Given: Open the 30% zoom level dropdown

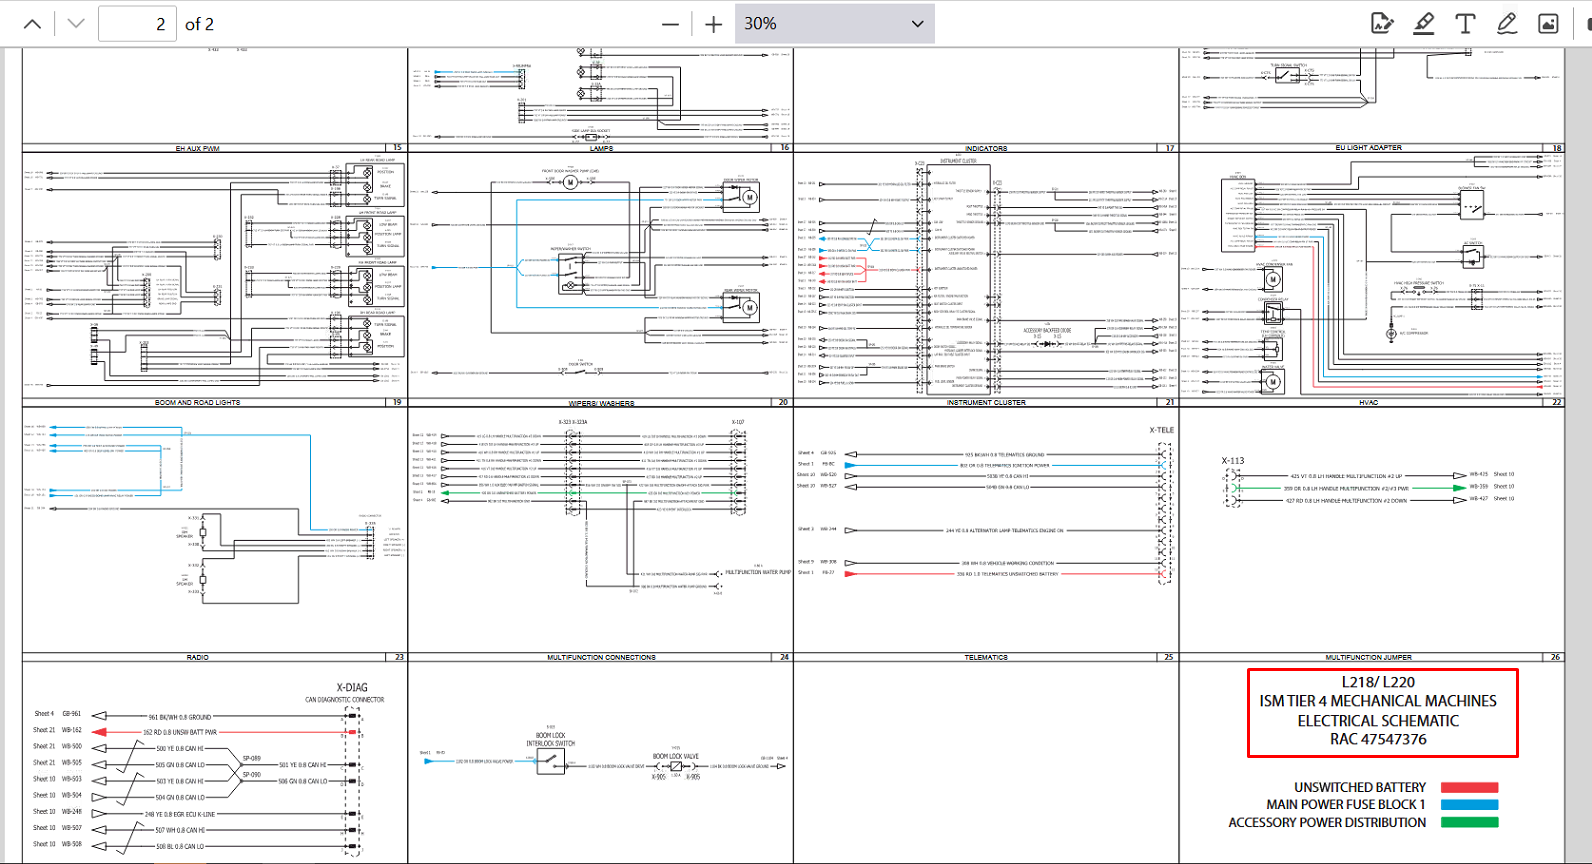Looking at the screenshot, I should (x=834, y=24).
